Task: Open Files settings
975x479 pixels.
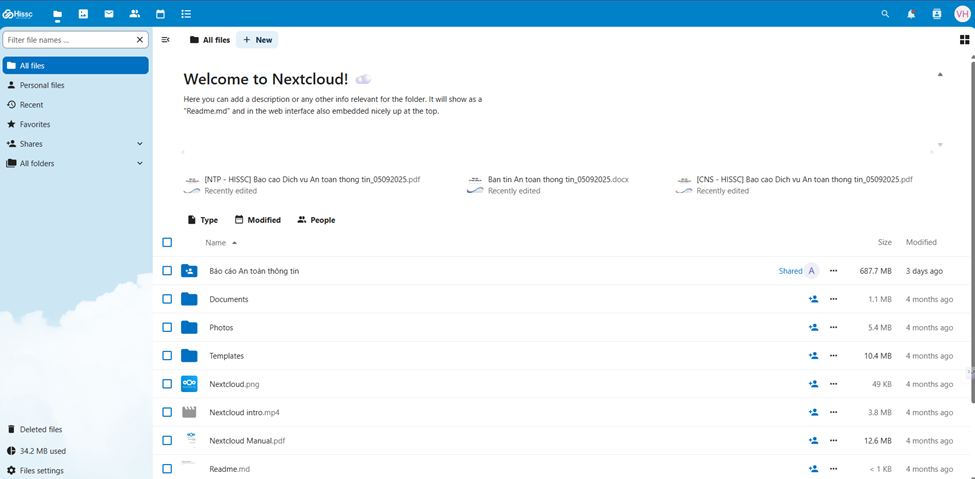Action: pyautogui.click(x=41, y=470)
